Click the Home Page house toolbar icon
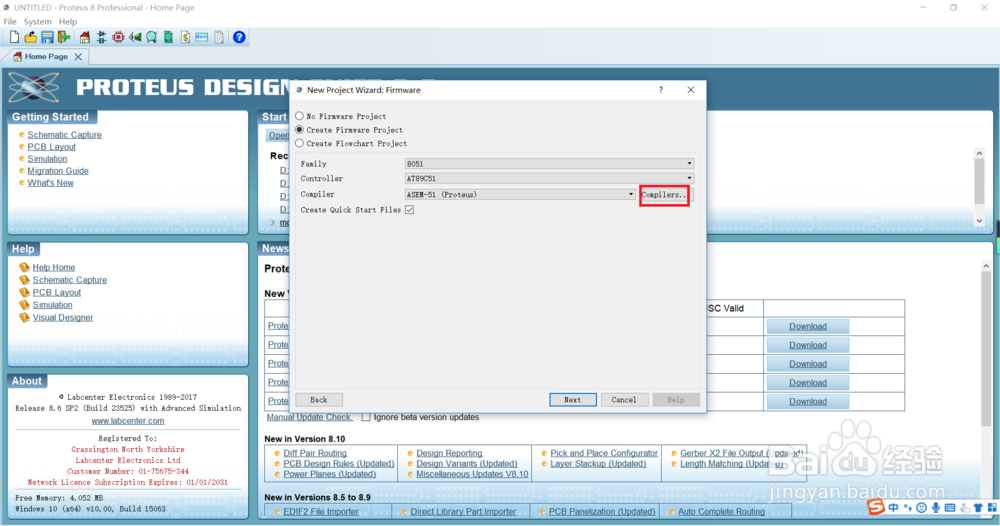 tap(85, 38)
